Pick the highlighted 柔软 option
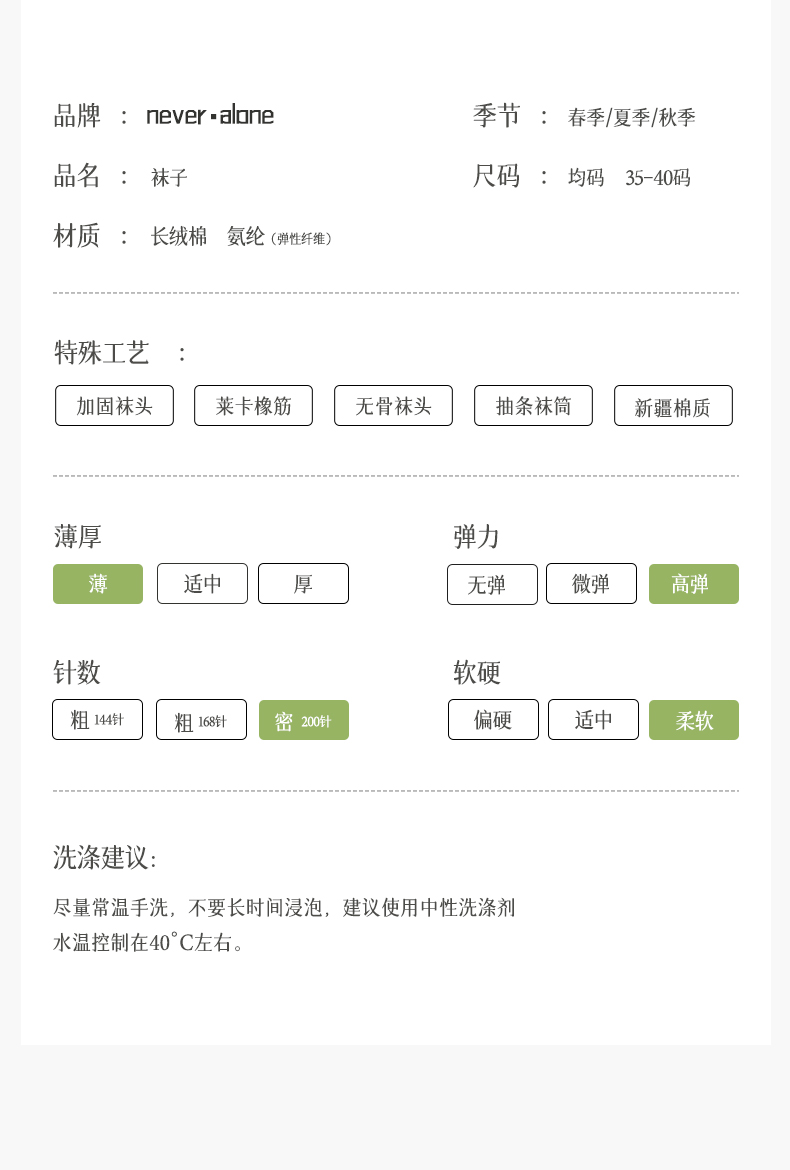 pyautogui.click(x=693, y=720)
